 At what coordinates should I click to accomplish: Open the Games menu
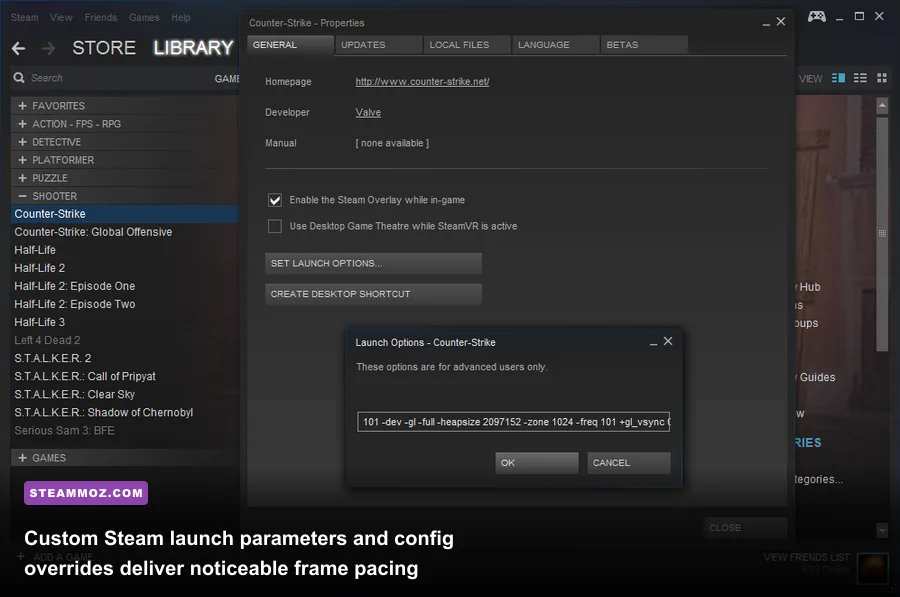[x=144, y=17]
